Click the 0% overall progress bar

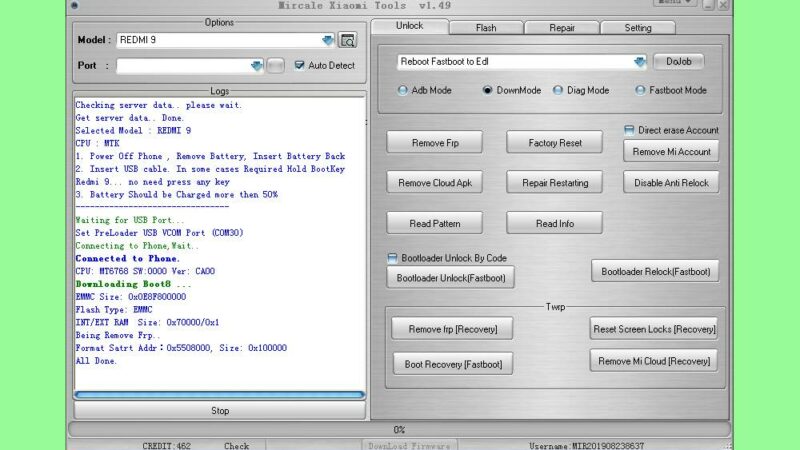click(x=399, y=430)
